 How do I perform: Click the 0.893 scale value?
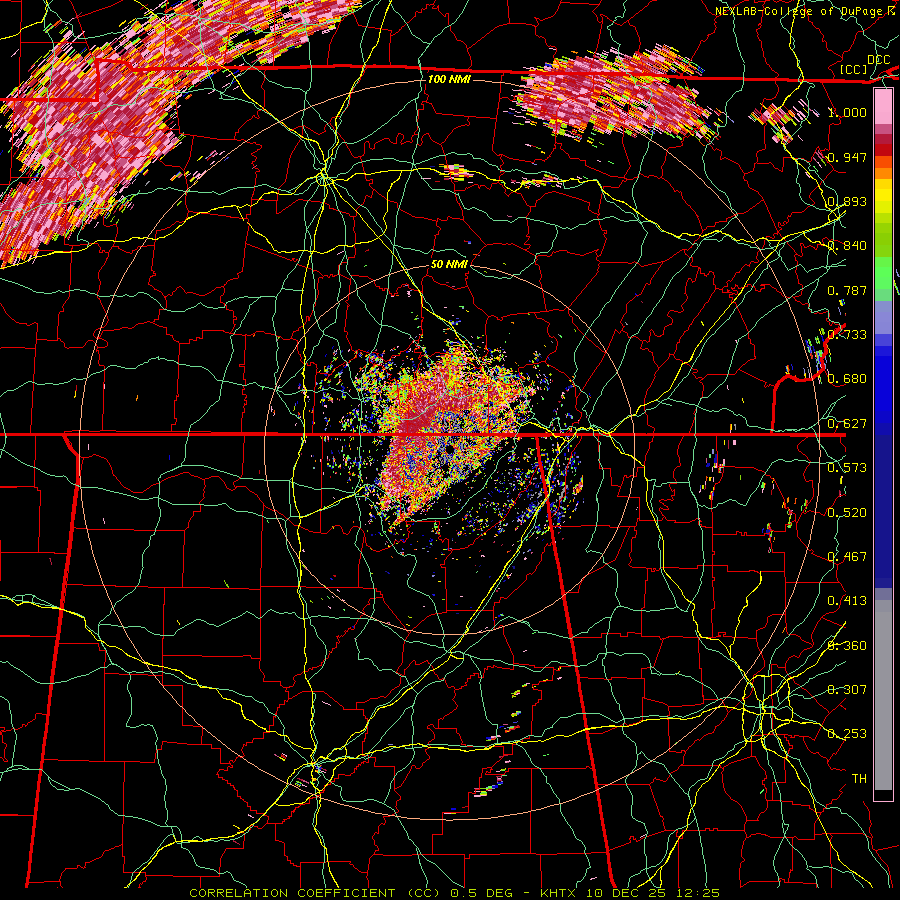[847, 201]
